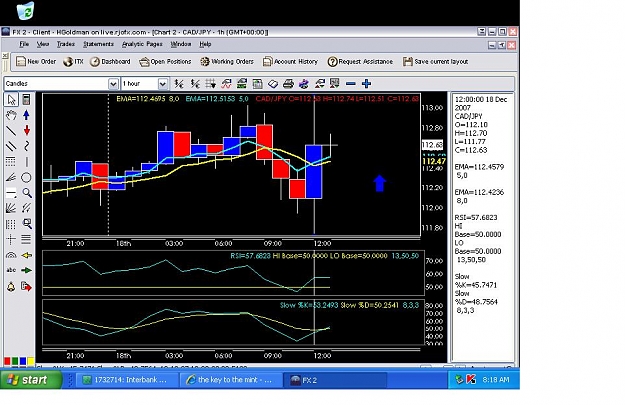Open the Analytic Pages menu
Image resolution: width=625 pixels, height=405 pixels.
coord(142,44)
